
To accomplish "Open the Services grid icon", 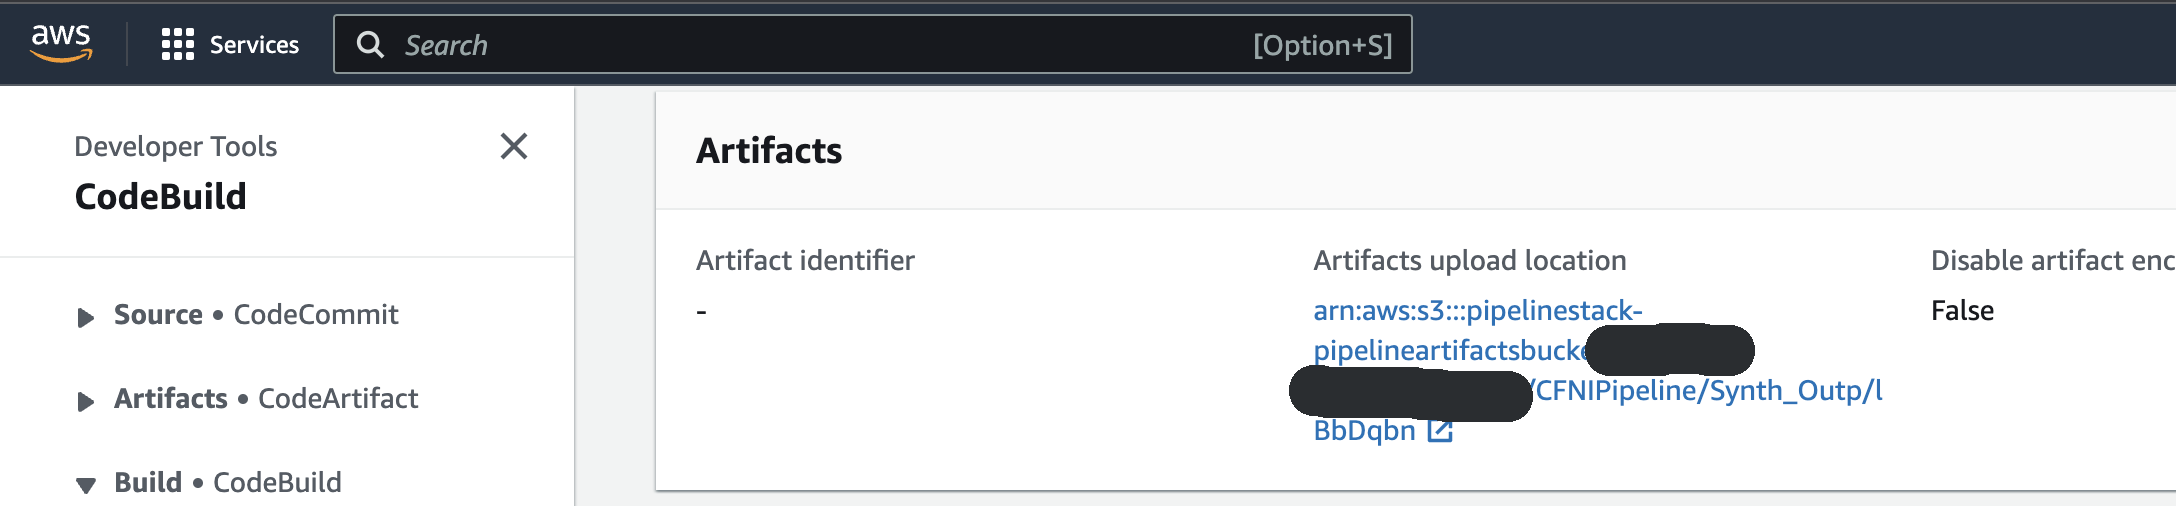I will tap(178, 44).
